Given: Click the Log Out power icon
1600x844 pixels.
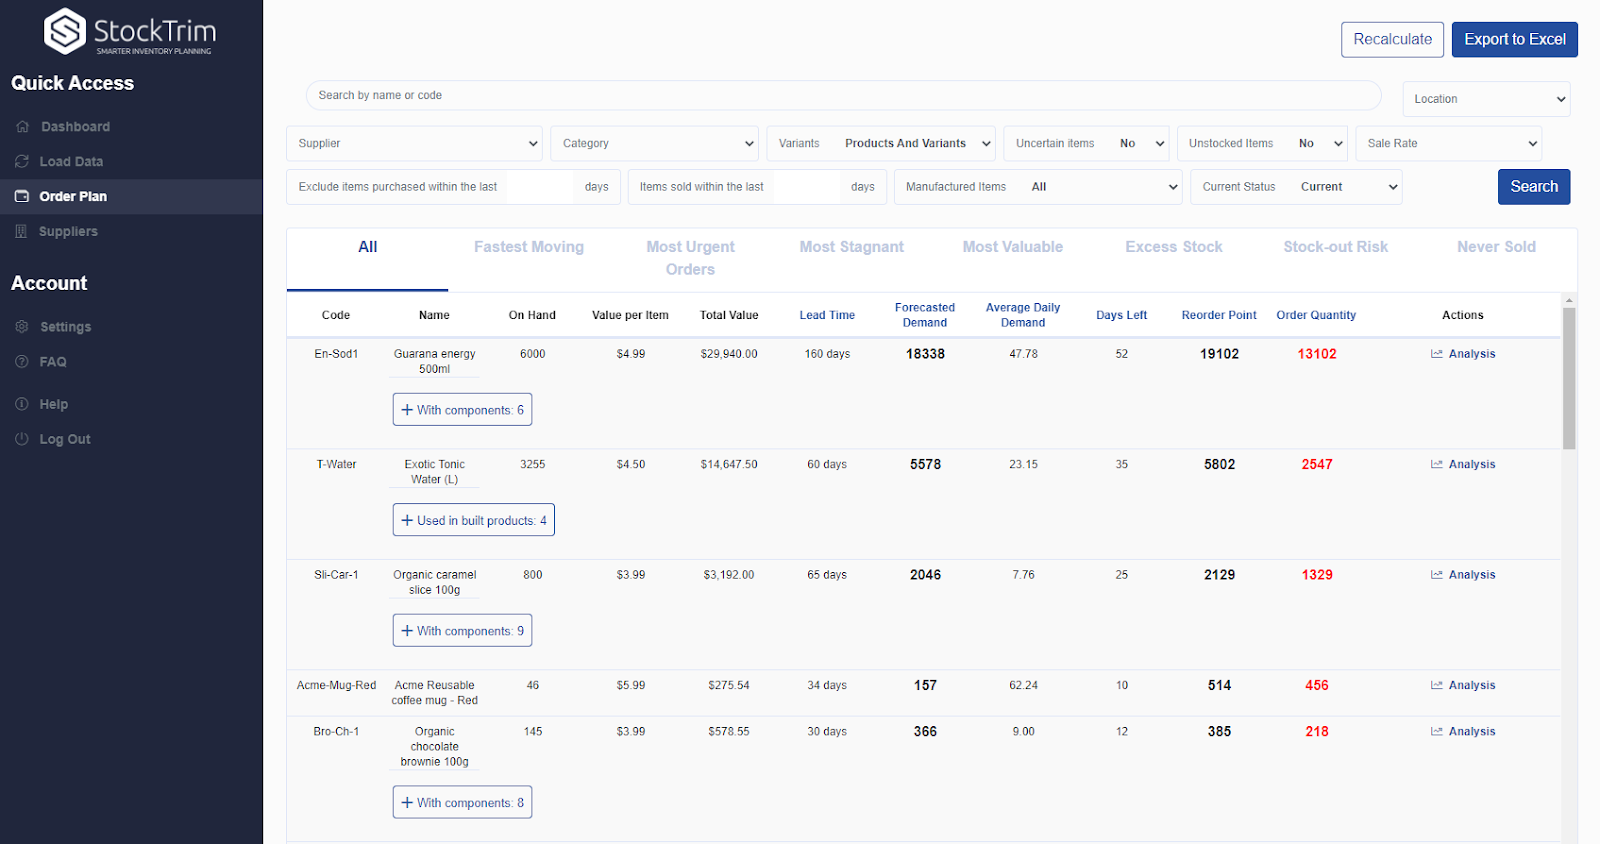Looking at the screenshot, I should (x=22, y=439).
